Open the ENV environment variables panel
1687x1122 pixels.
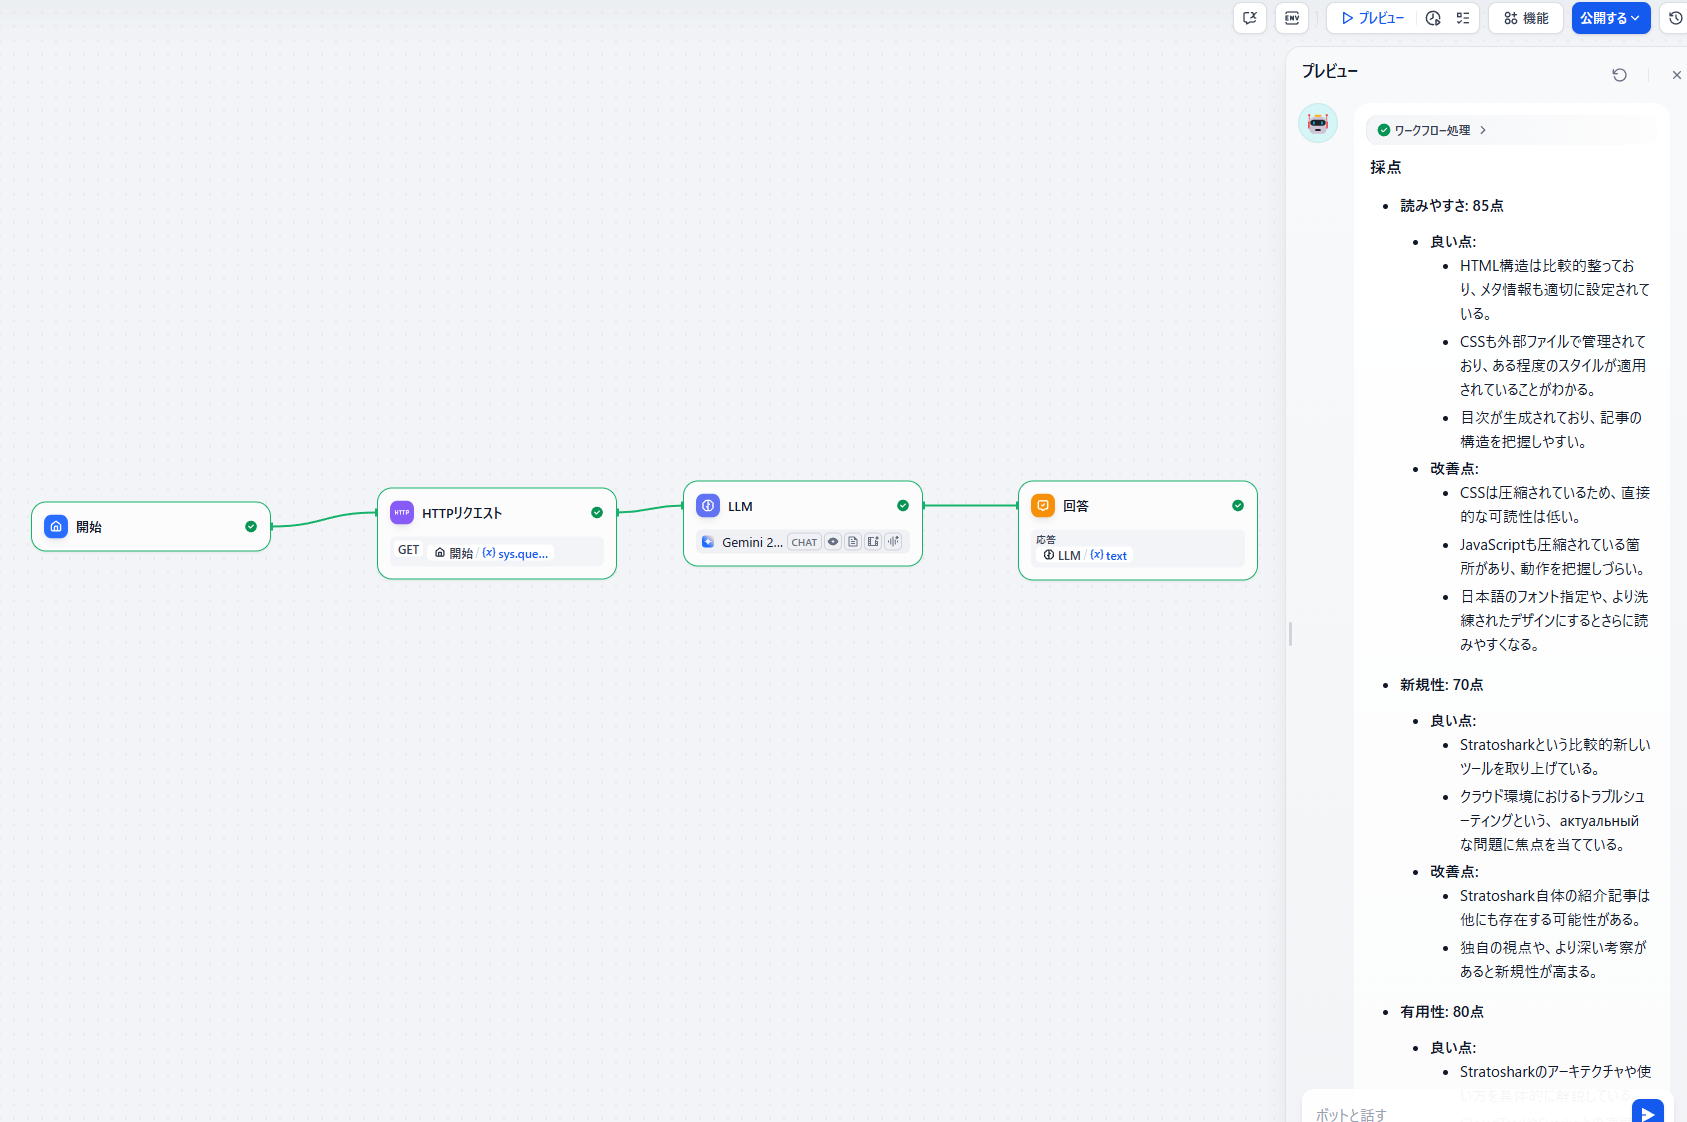pos(1292,18)
